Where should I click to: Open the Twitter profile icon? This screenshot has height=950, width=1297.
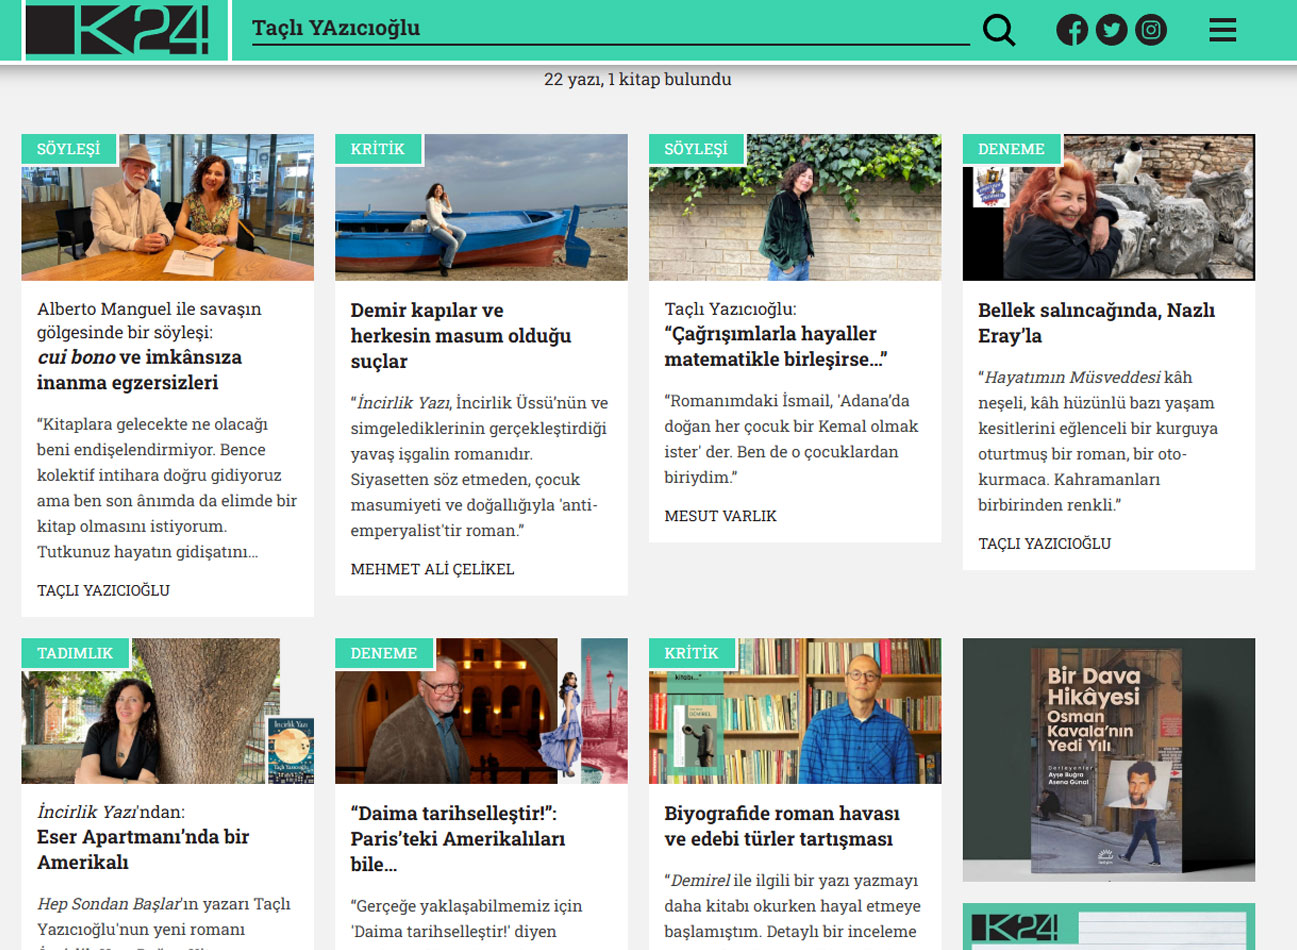(1111, 30)
